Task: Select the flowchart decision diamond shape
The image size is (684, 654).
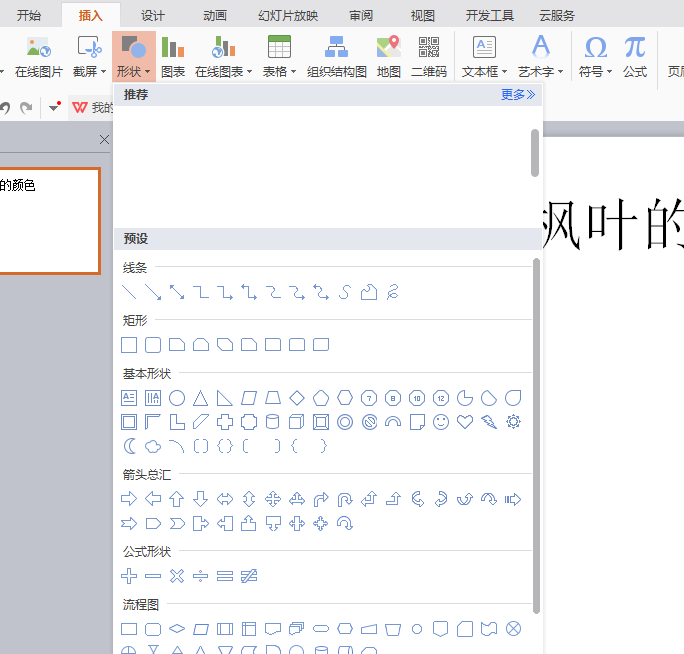Action: [177, 629]
